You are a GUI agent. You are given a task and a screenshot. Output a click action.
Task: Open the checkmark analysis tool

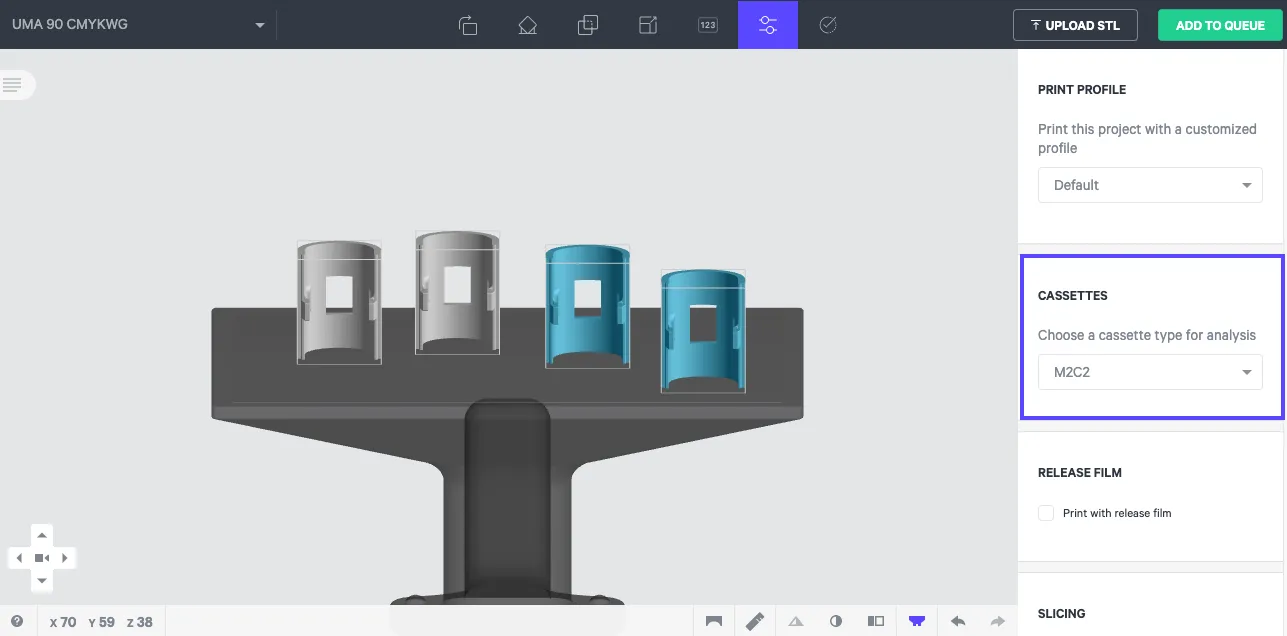(828, 25)
